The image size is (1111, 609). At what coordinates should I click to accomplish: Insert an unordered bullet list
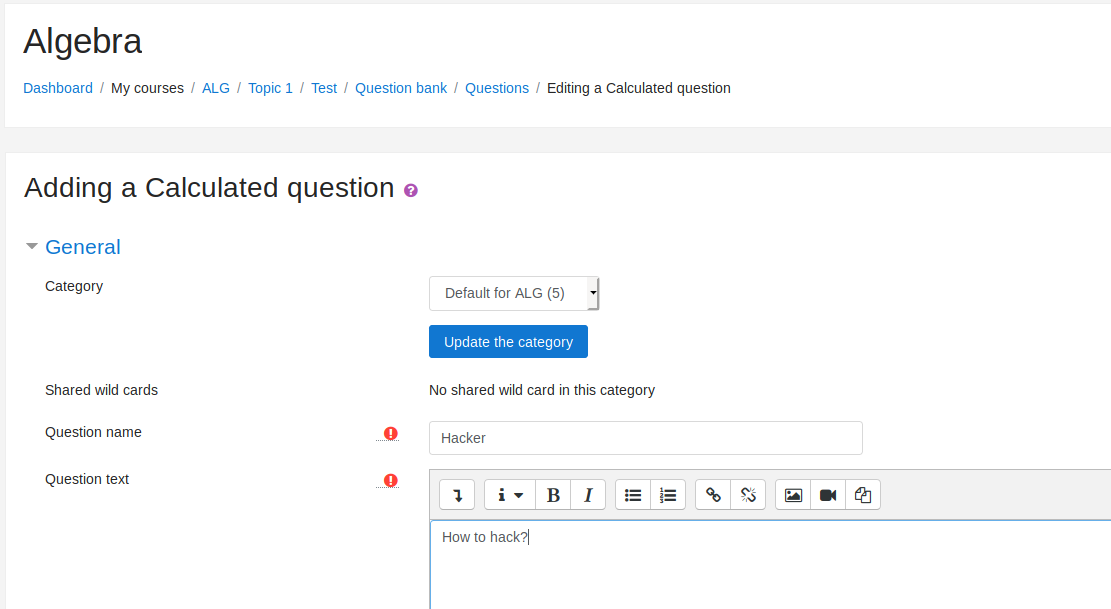pos(633,495)
